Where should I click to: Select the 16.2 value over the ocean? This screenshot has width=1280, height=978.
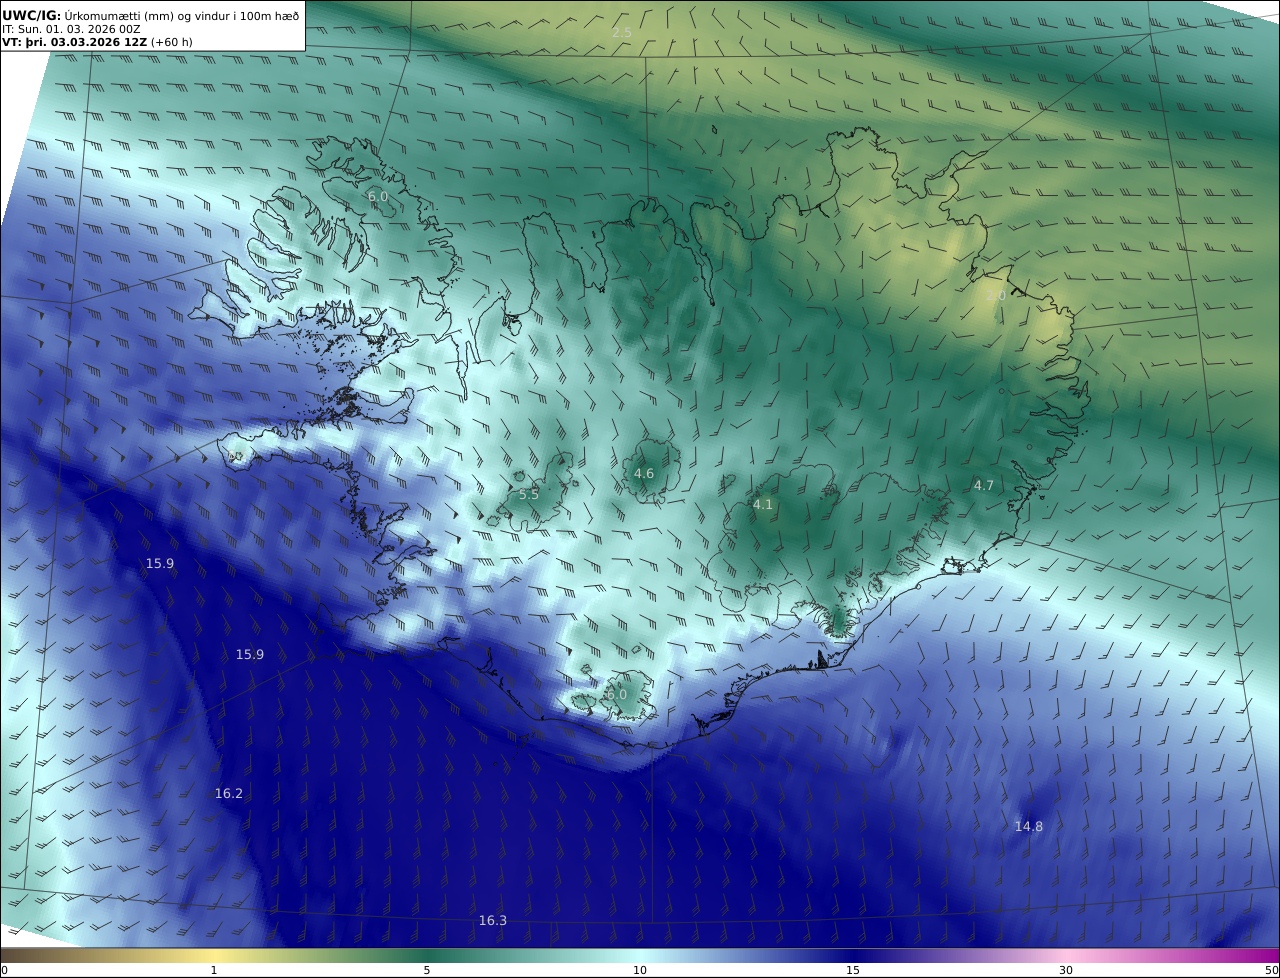tap(229, 793)
